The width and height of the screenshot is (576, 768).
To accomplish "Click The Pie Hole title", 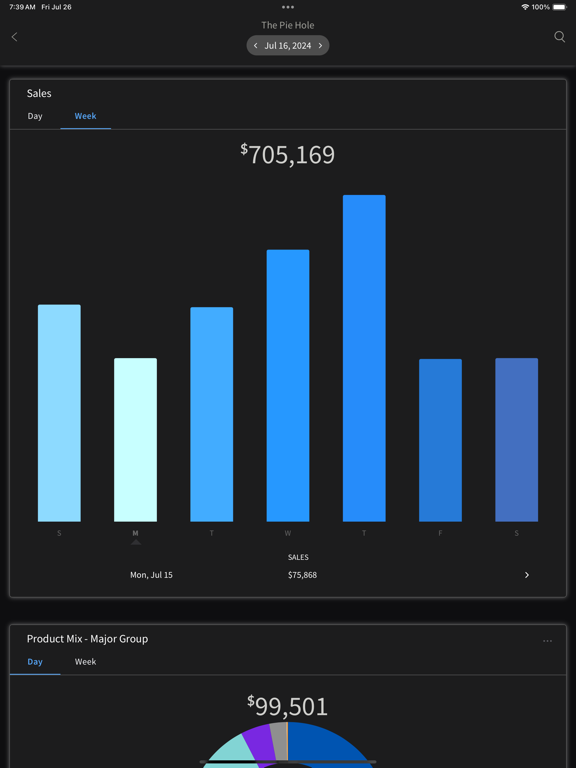I will 288,25.
